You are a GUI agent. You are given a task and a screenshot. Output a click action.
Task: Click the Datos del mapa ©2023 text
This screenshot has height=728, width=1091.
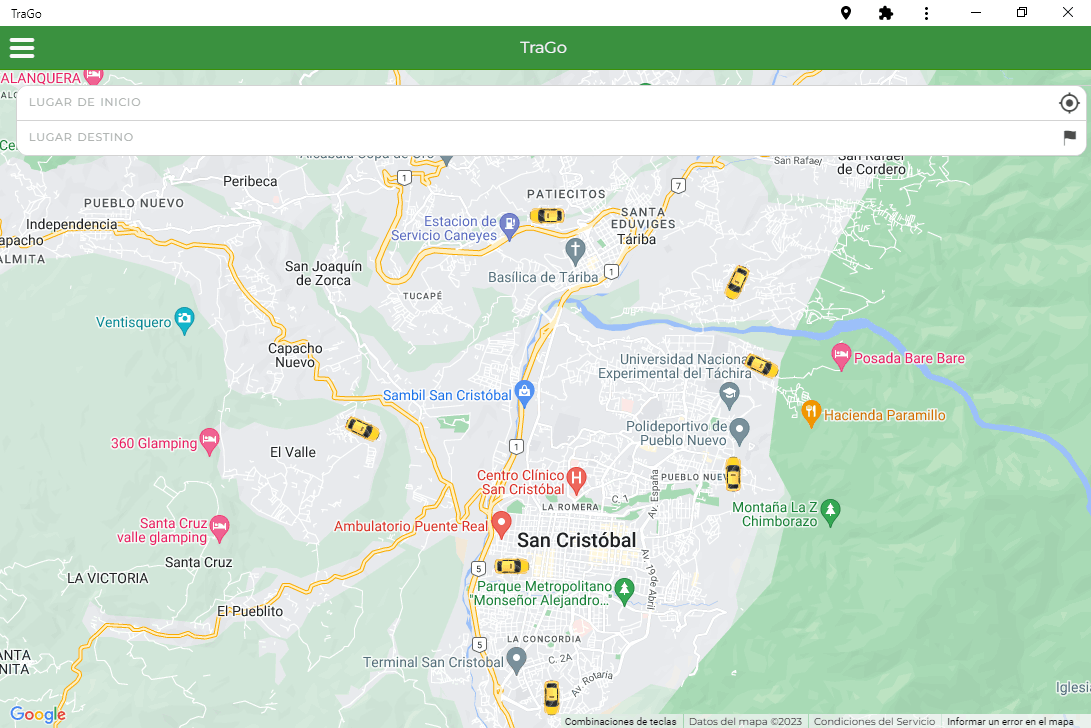tap(744, 722)
